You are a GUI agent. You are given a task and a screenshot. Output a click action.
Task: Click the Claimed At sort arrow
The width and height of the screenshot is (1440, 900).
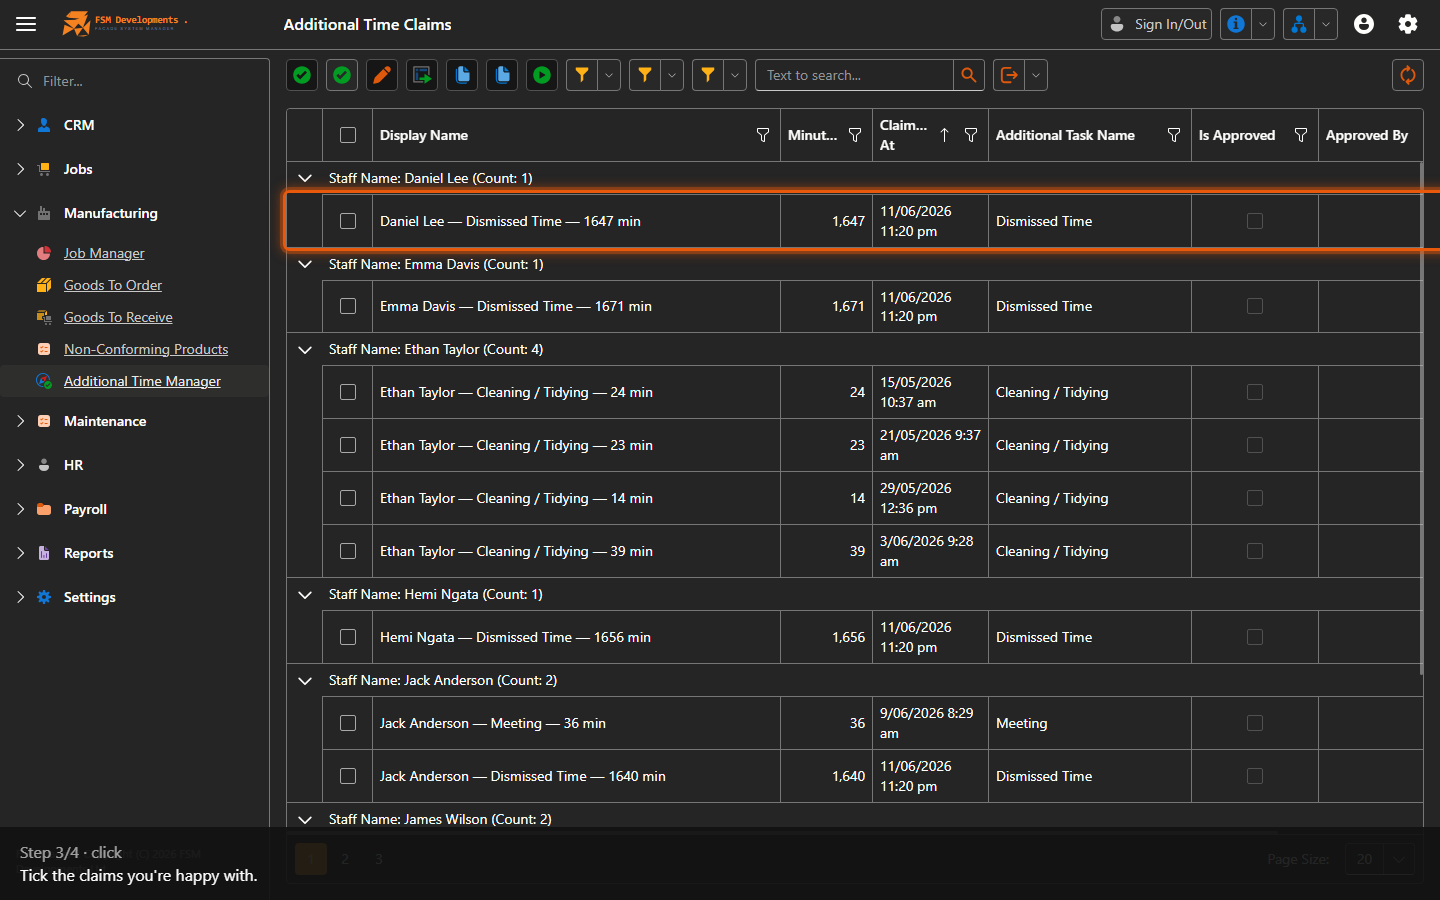tap(944, 135)
